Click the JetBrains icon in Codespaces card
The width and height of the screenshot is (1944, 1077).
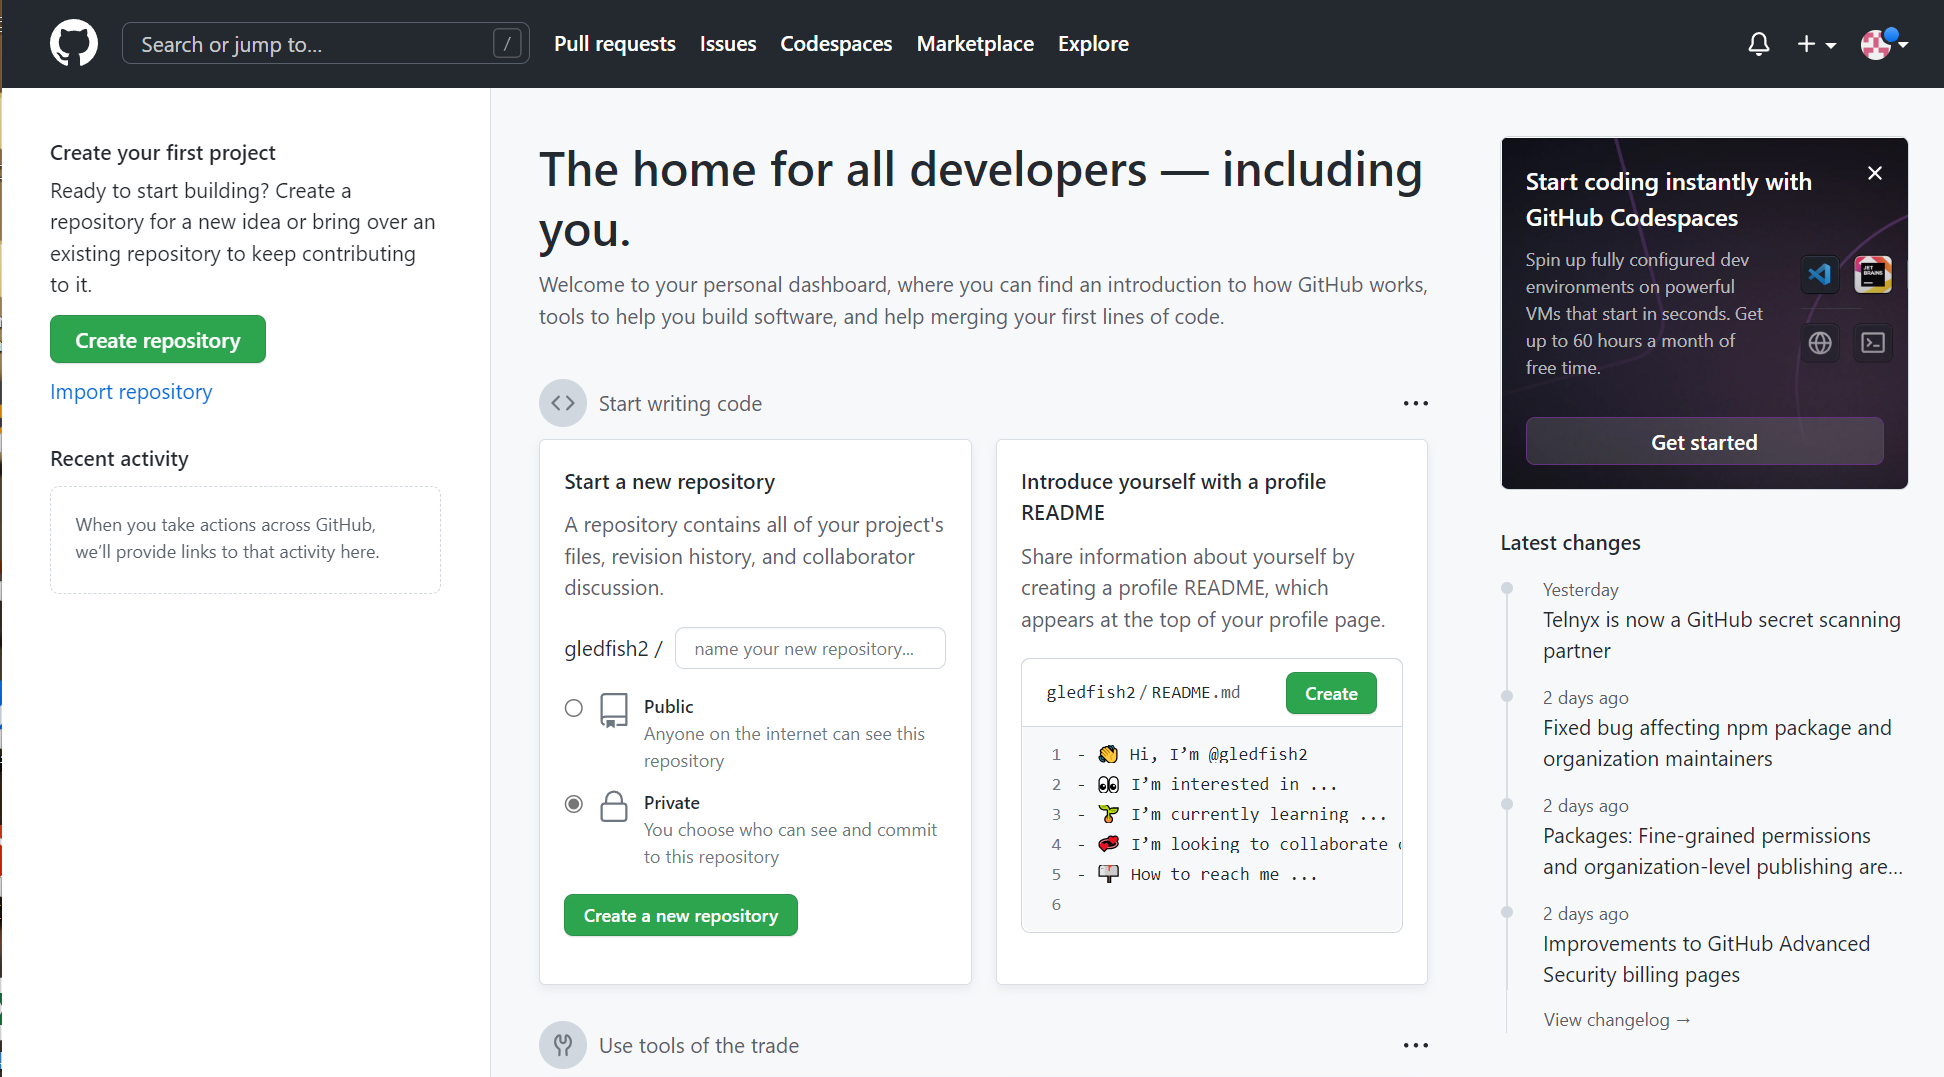1872,274
